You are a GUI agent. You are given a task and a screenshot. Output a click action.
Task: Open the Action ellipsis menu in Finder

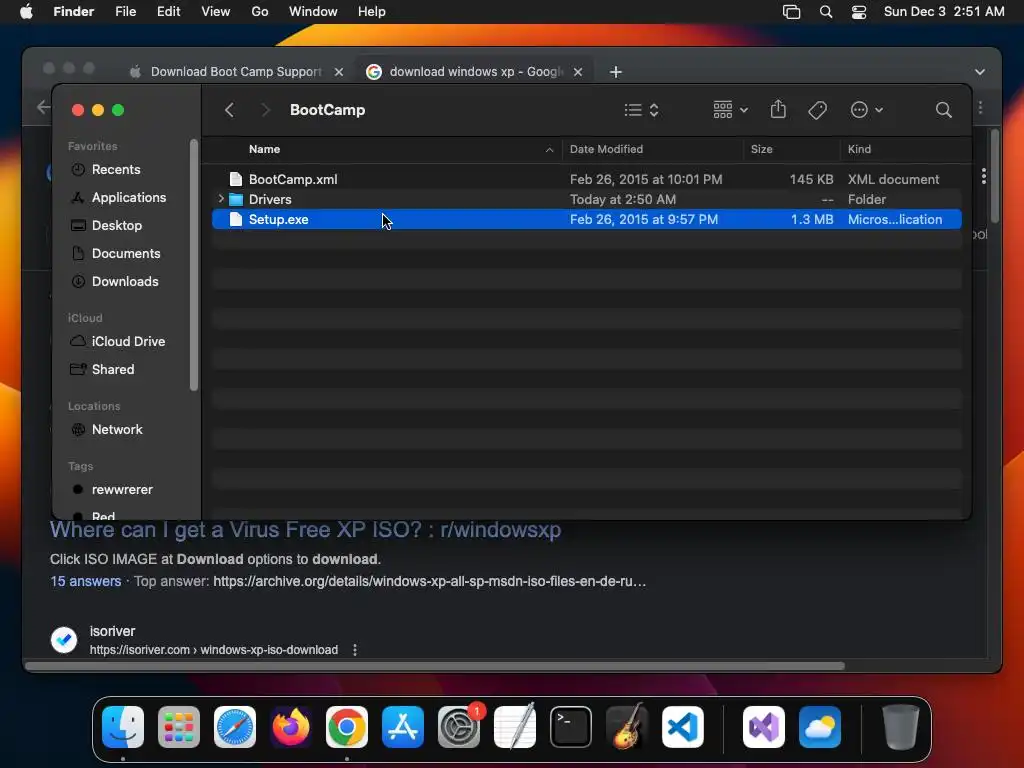pyautogui.click(x=867, y=110)
